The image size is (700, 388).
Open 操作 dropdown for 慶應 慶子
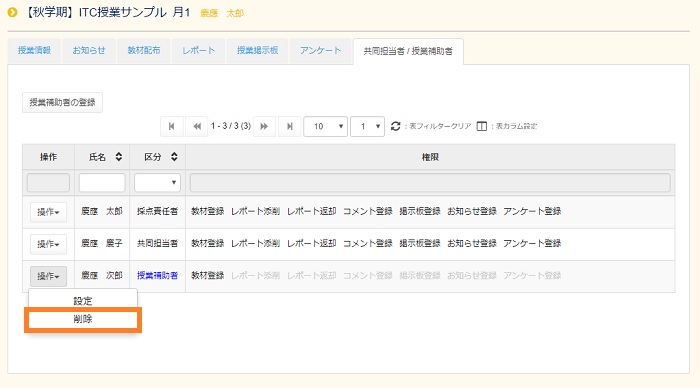pyautogui.click(x=48, y=244)
